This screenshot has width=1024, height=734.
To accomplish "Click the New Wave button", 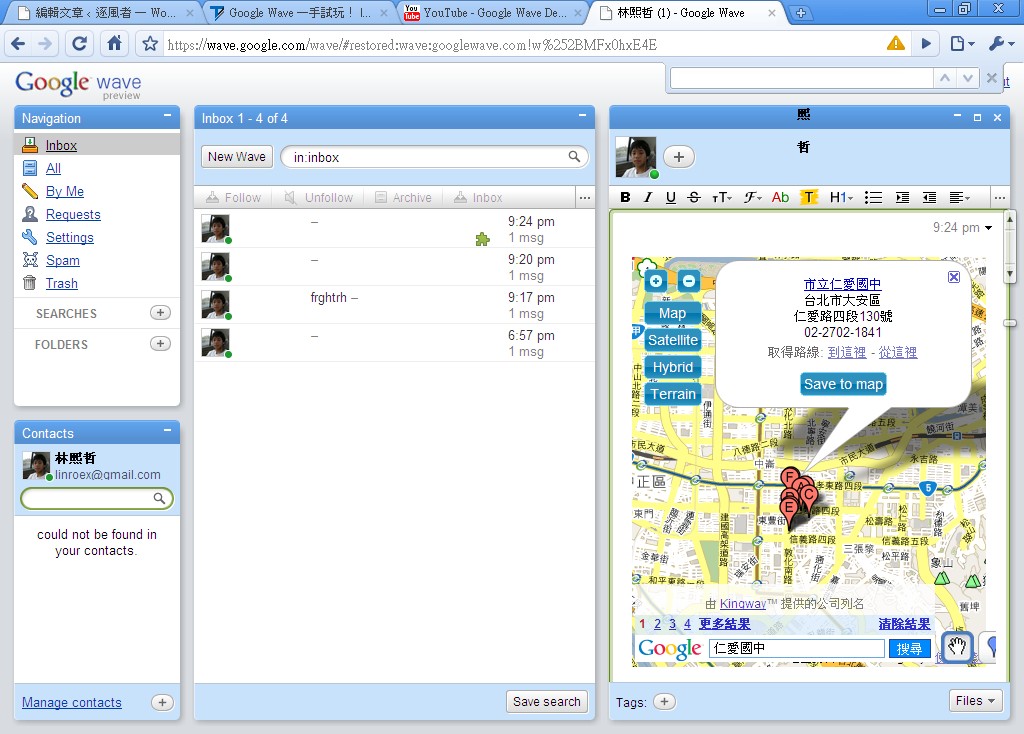I will 236,157.
